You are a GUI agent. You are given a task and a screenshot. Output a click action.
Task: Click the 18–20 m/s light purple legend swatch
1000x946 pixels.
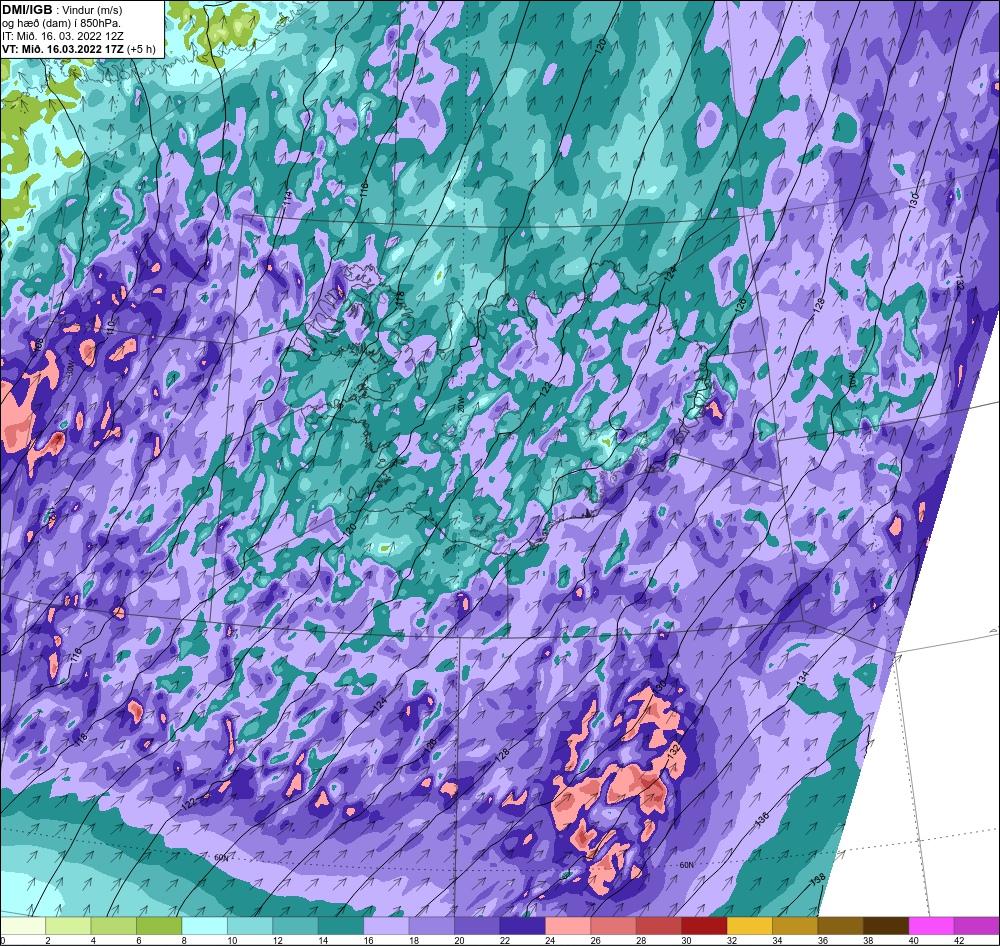coord(432,926)
